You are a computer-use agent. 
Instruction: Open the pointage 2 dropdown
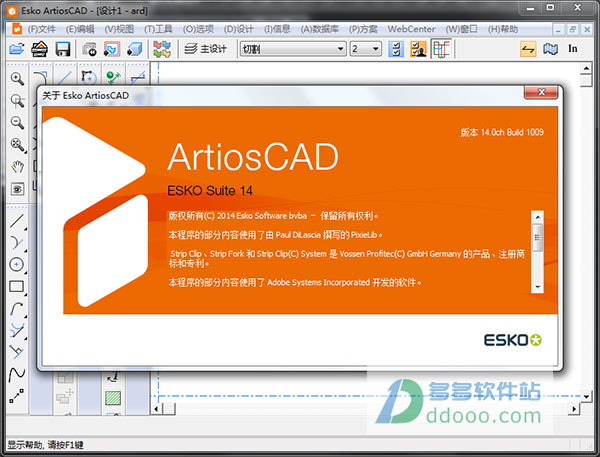click(365, 49)
